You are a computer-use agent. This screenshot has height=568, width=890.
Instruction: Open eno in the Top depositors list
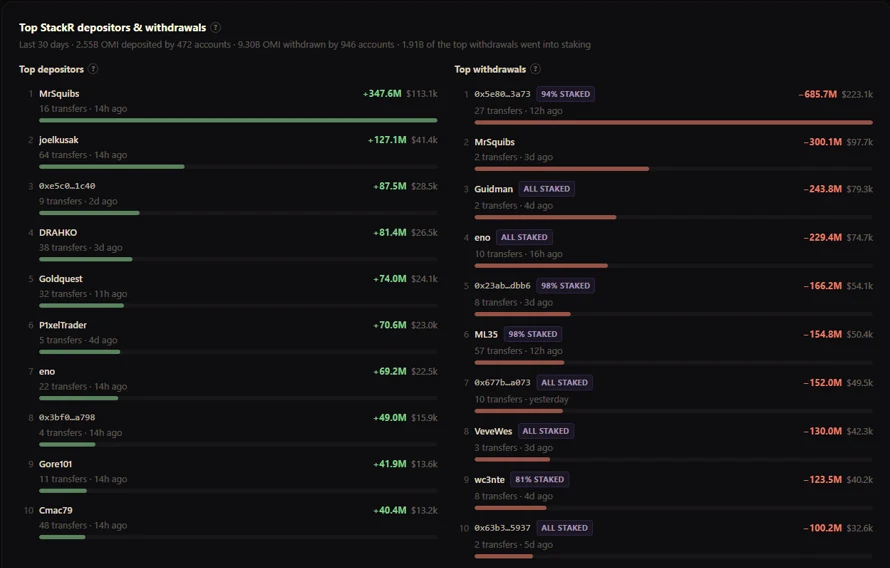[x=47, y=372]
